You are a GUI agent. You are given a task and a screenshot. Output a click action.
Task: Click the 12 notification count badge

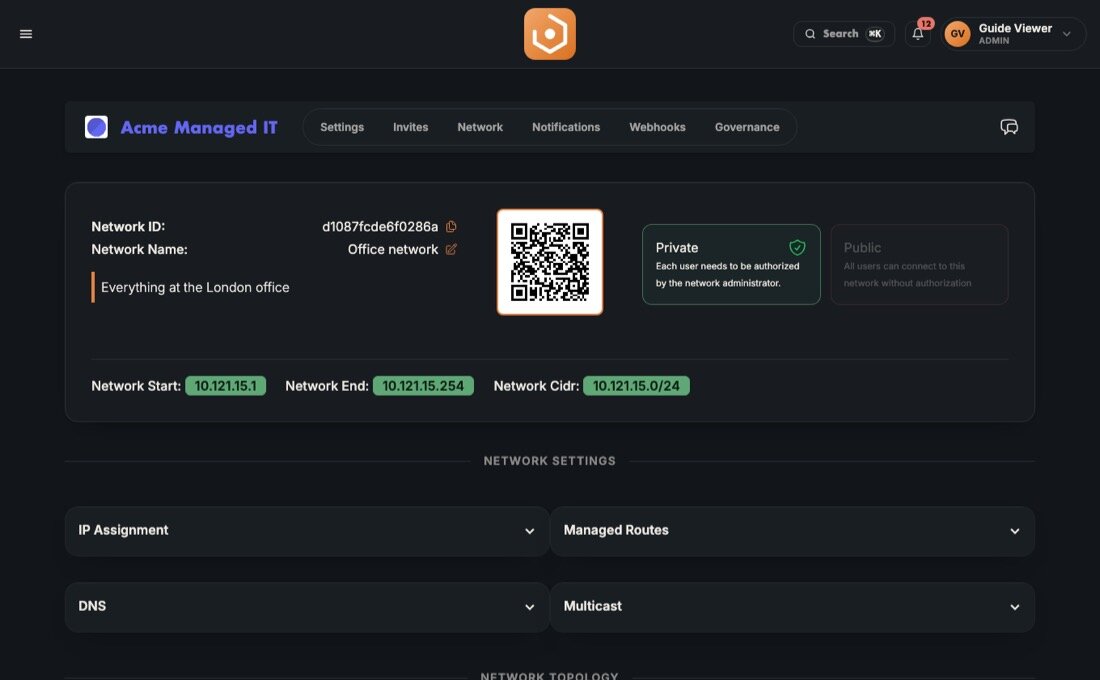point(926,24)
